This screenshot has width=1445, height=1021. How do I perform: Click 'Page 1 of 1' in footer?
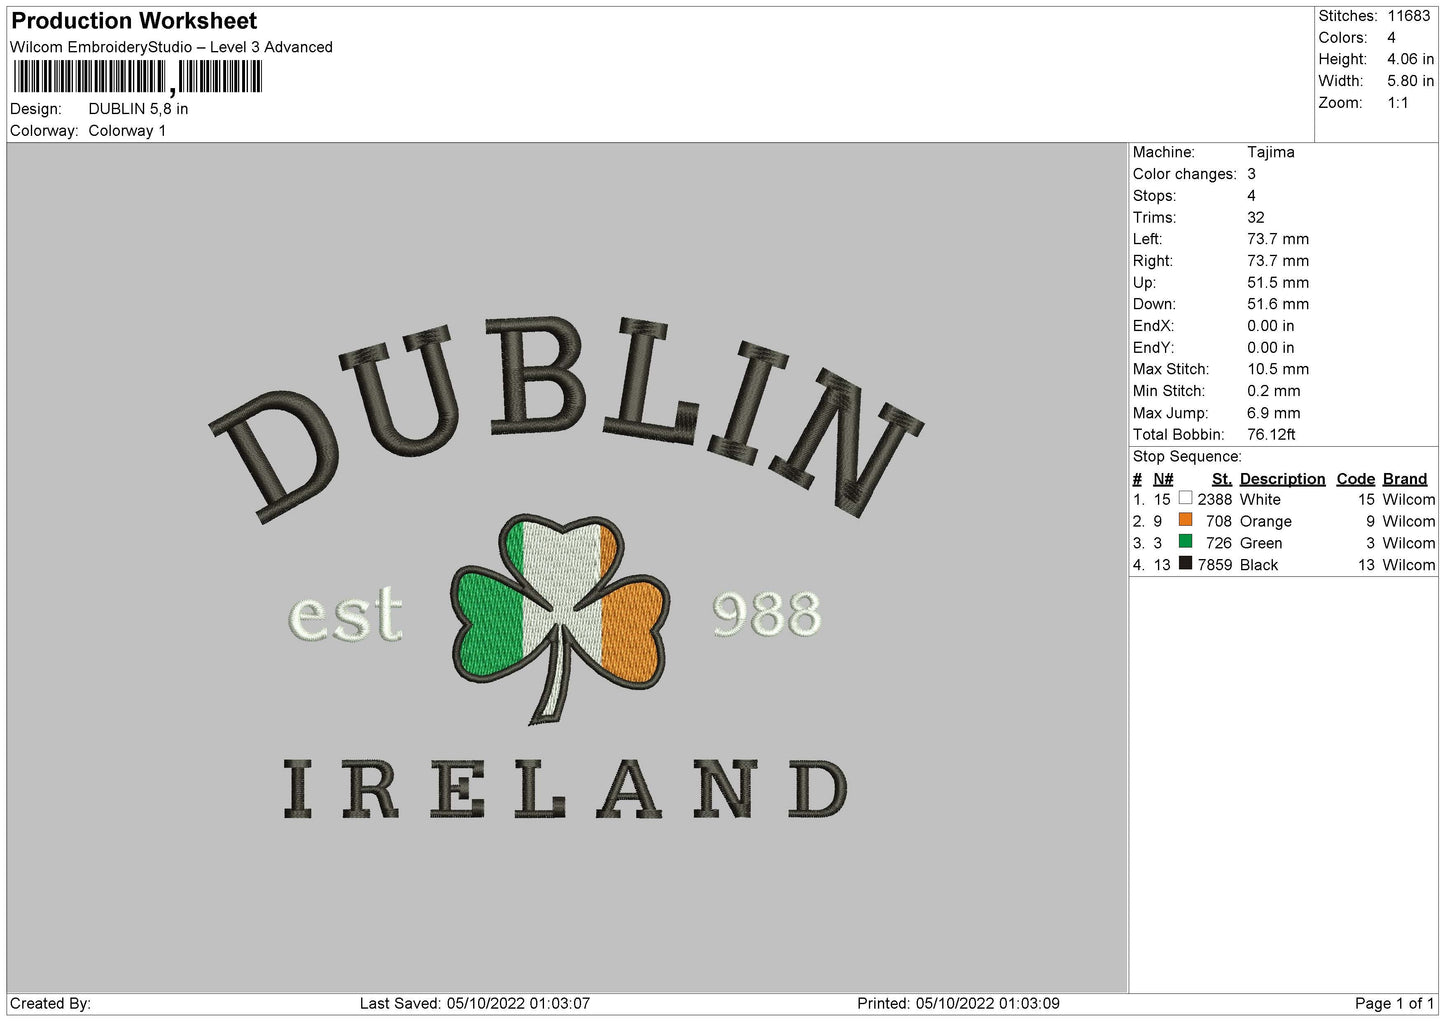coord(1394,1004)
